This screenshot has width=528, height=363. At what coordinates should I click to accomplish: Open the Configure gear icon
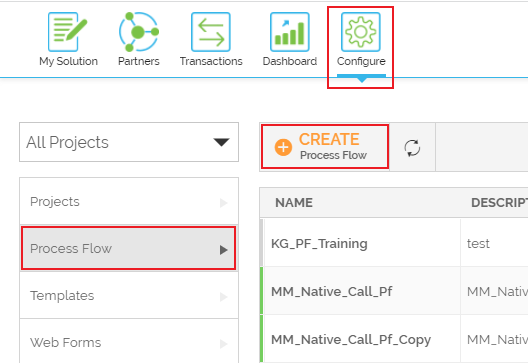click(361, 32)
